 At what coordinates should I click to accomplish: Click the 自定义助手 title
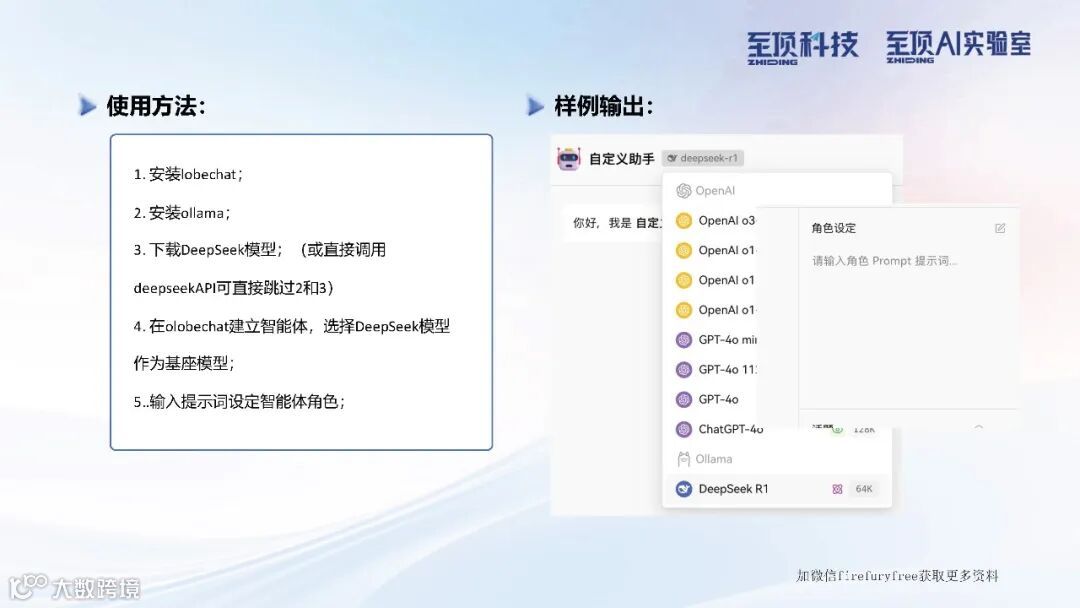[621, 159]
